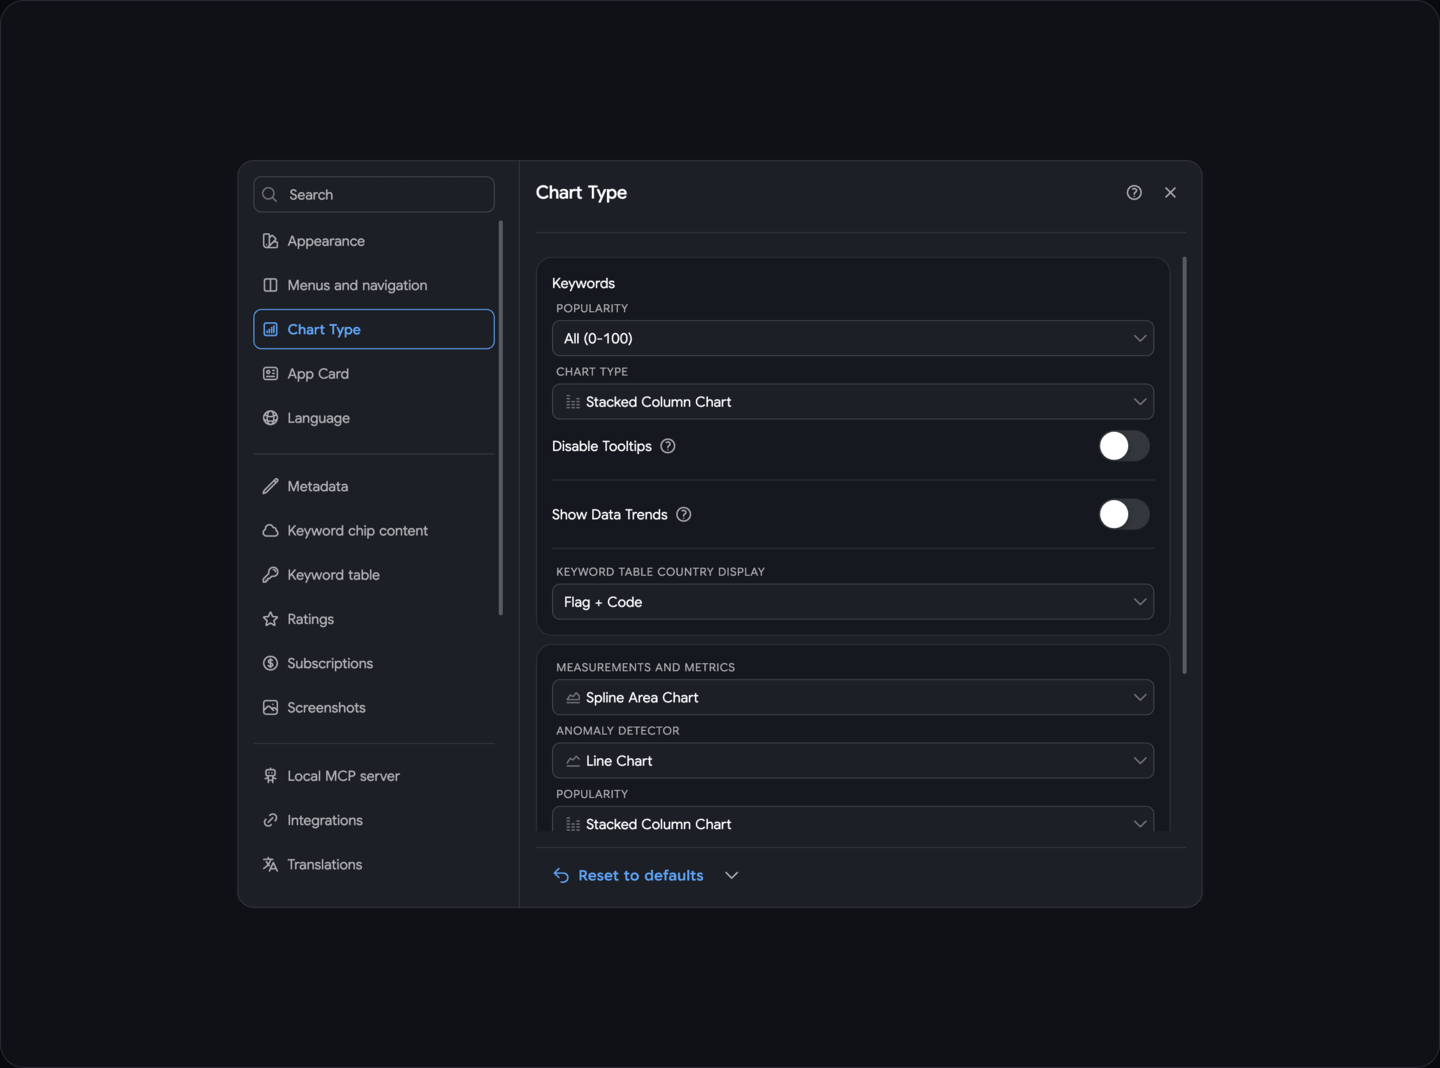The width and height of the screenshot is (1440, 1068).
Task: Open the Measurements and Metrics chart dropdown
Action: click(853, 697)
